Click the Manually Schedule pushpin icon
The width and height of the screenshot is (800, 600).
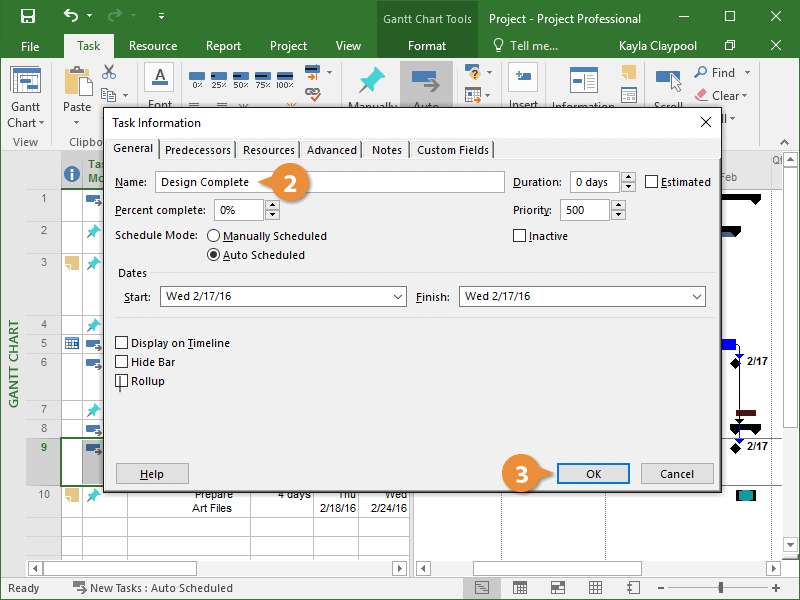click(372, 80)
